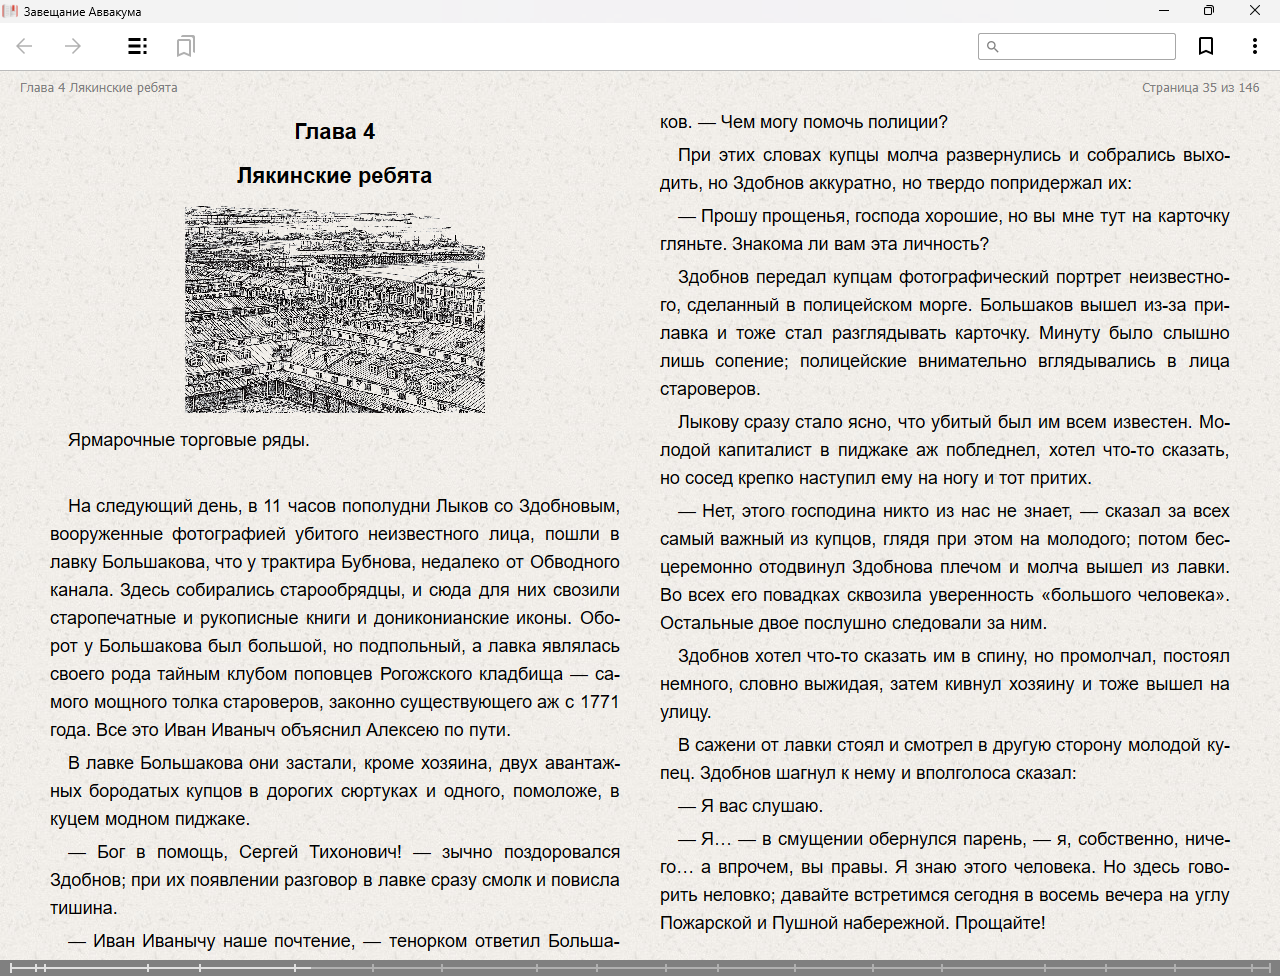Viewport: 1280px width, 976px height.
Task: Open the table of contents list
Action: tap(137, 46)
